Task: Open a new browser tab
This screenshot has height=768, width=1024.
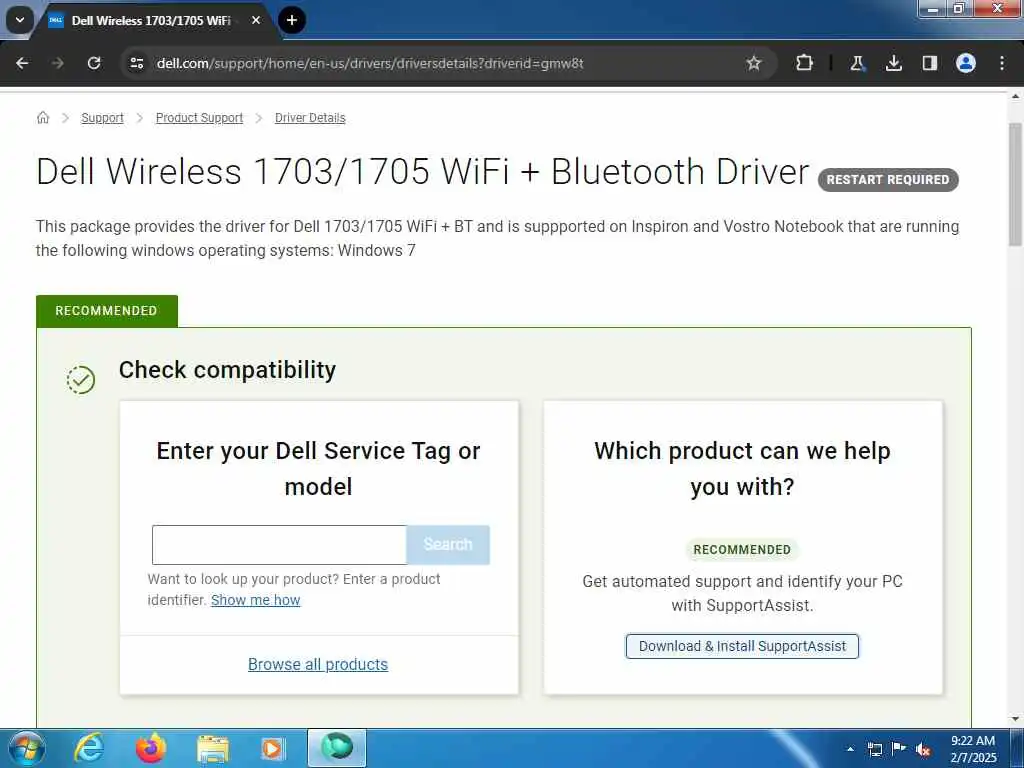Action: (x=292, y=20)
